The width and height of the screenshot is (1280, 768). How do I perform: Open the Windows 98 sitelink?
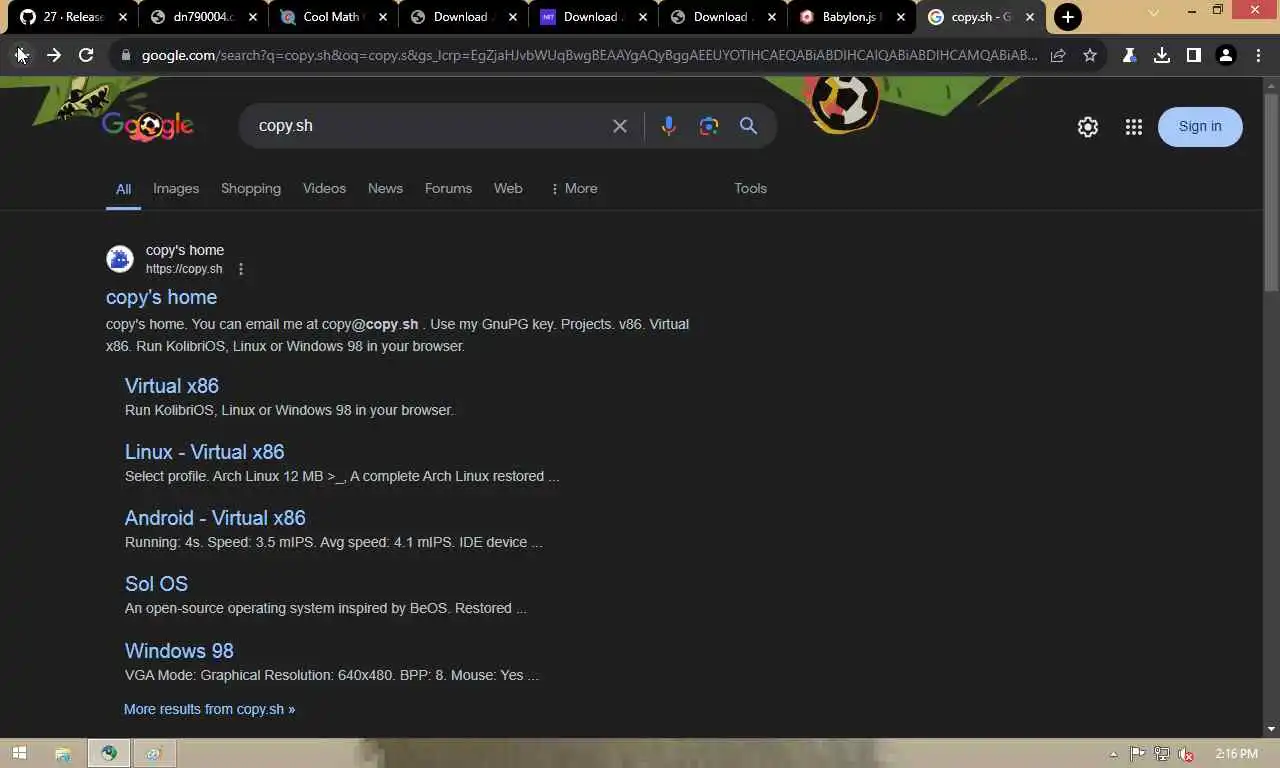179,651
